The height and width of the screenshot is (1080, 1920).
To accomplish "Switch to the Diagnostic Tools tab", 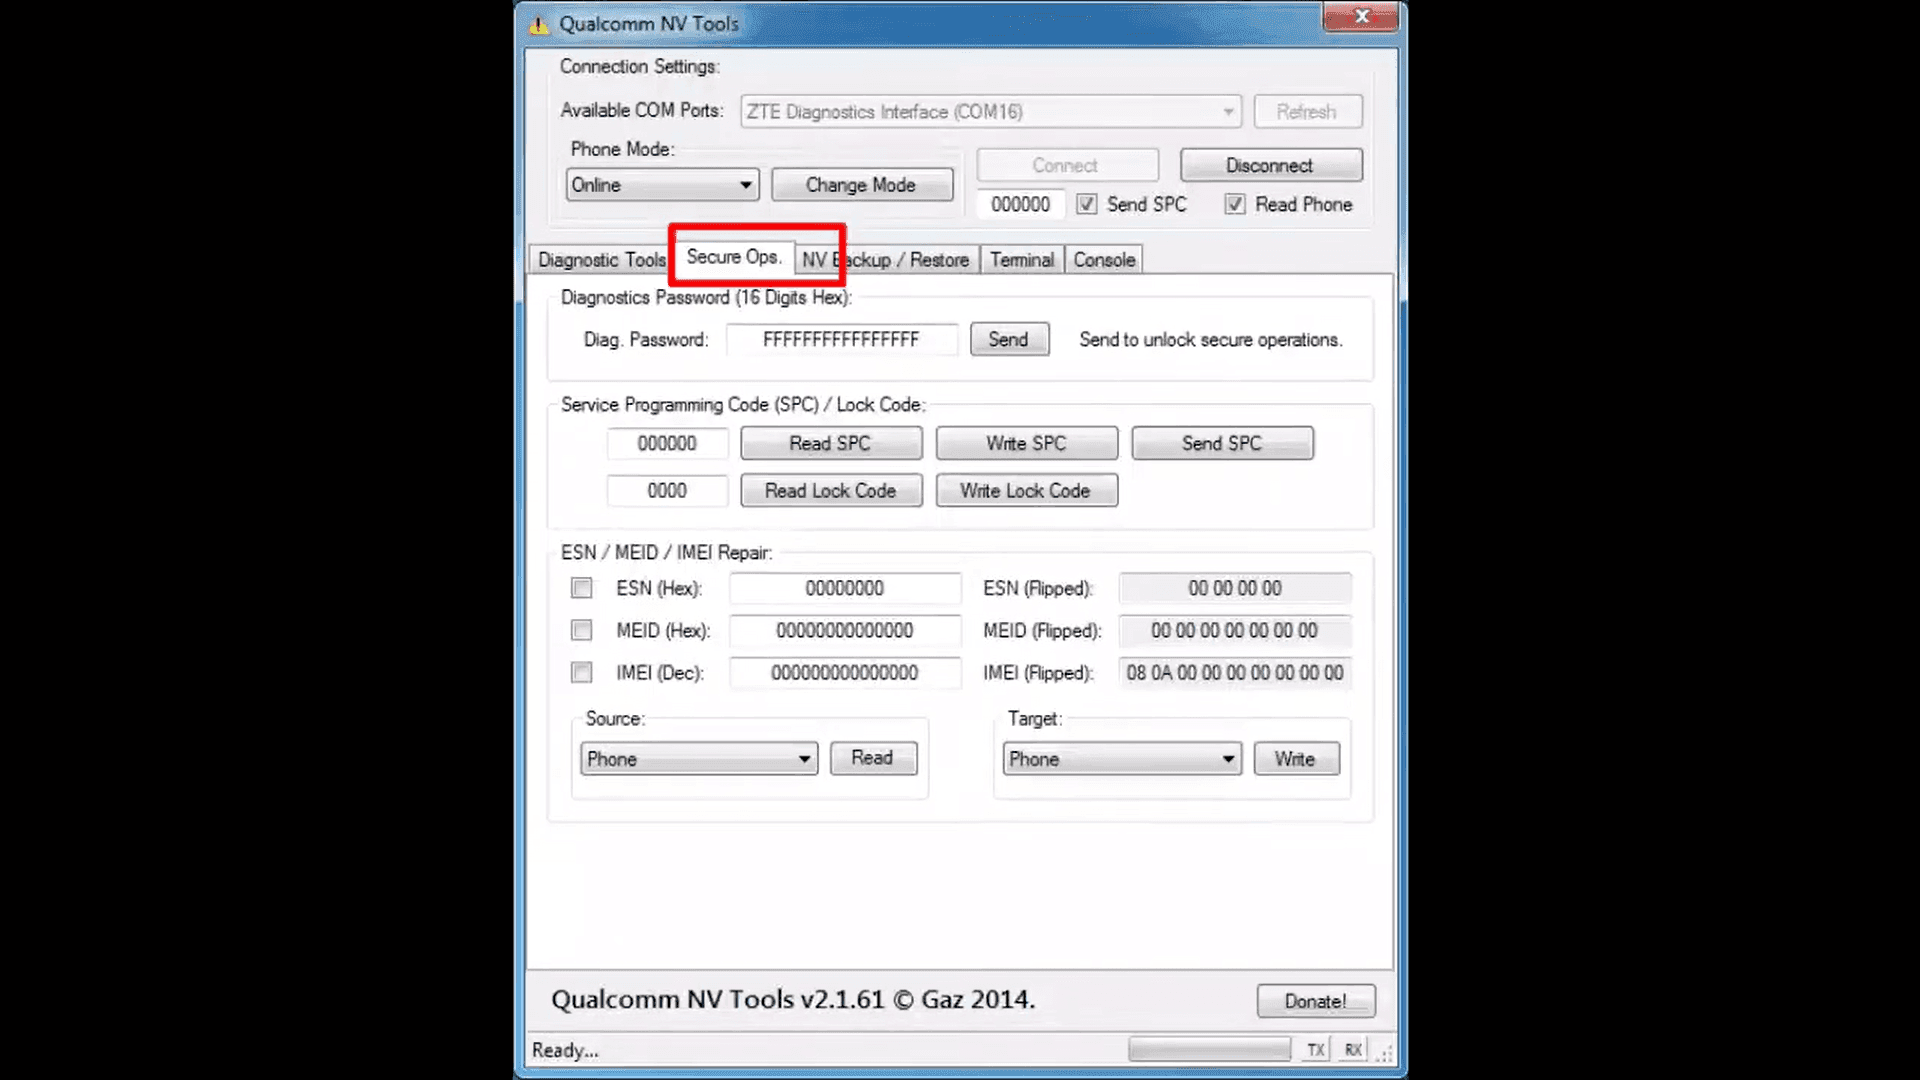I will click(x=600, y=260).
